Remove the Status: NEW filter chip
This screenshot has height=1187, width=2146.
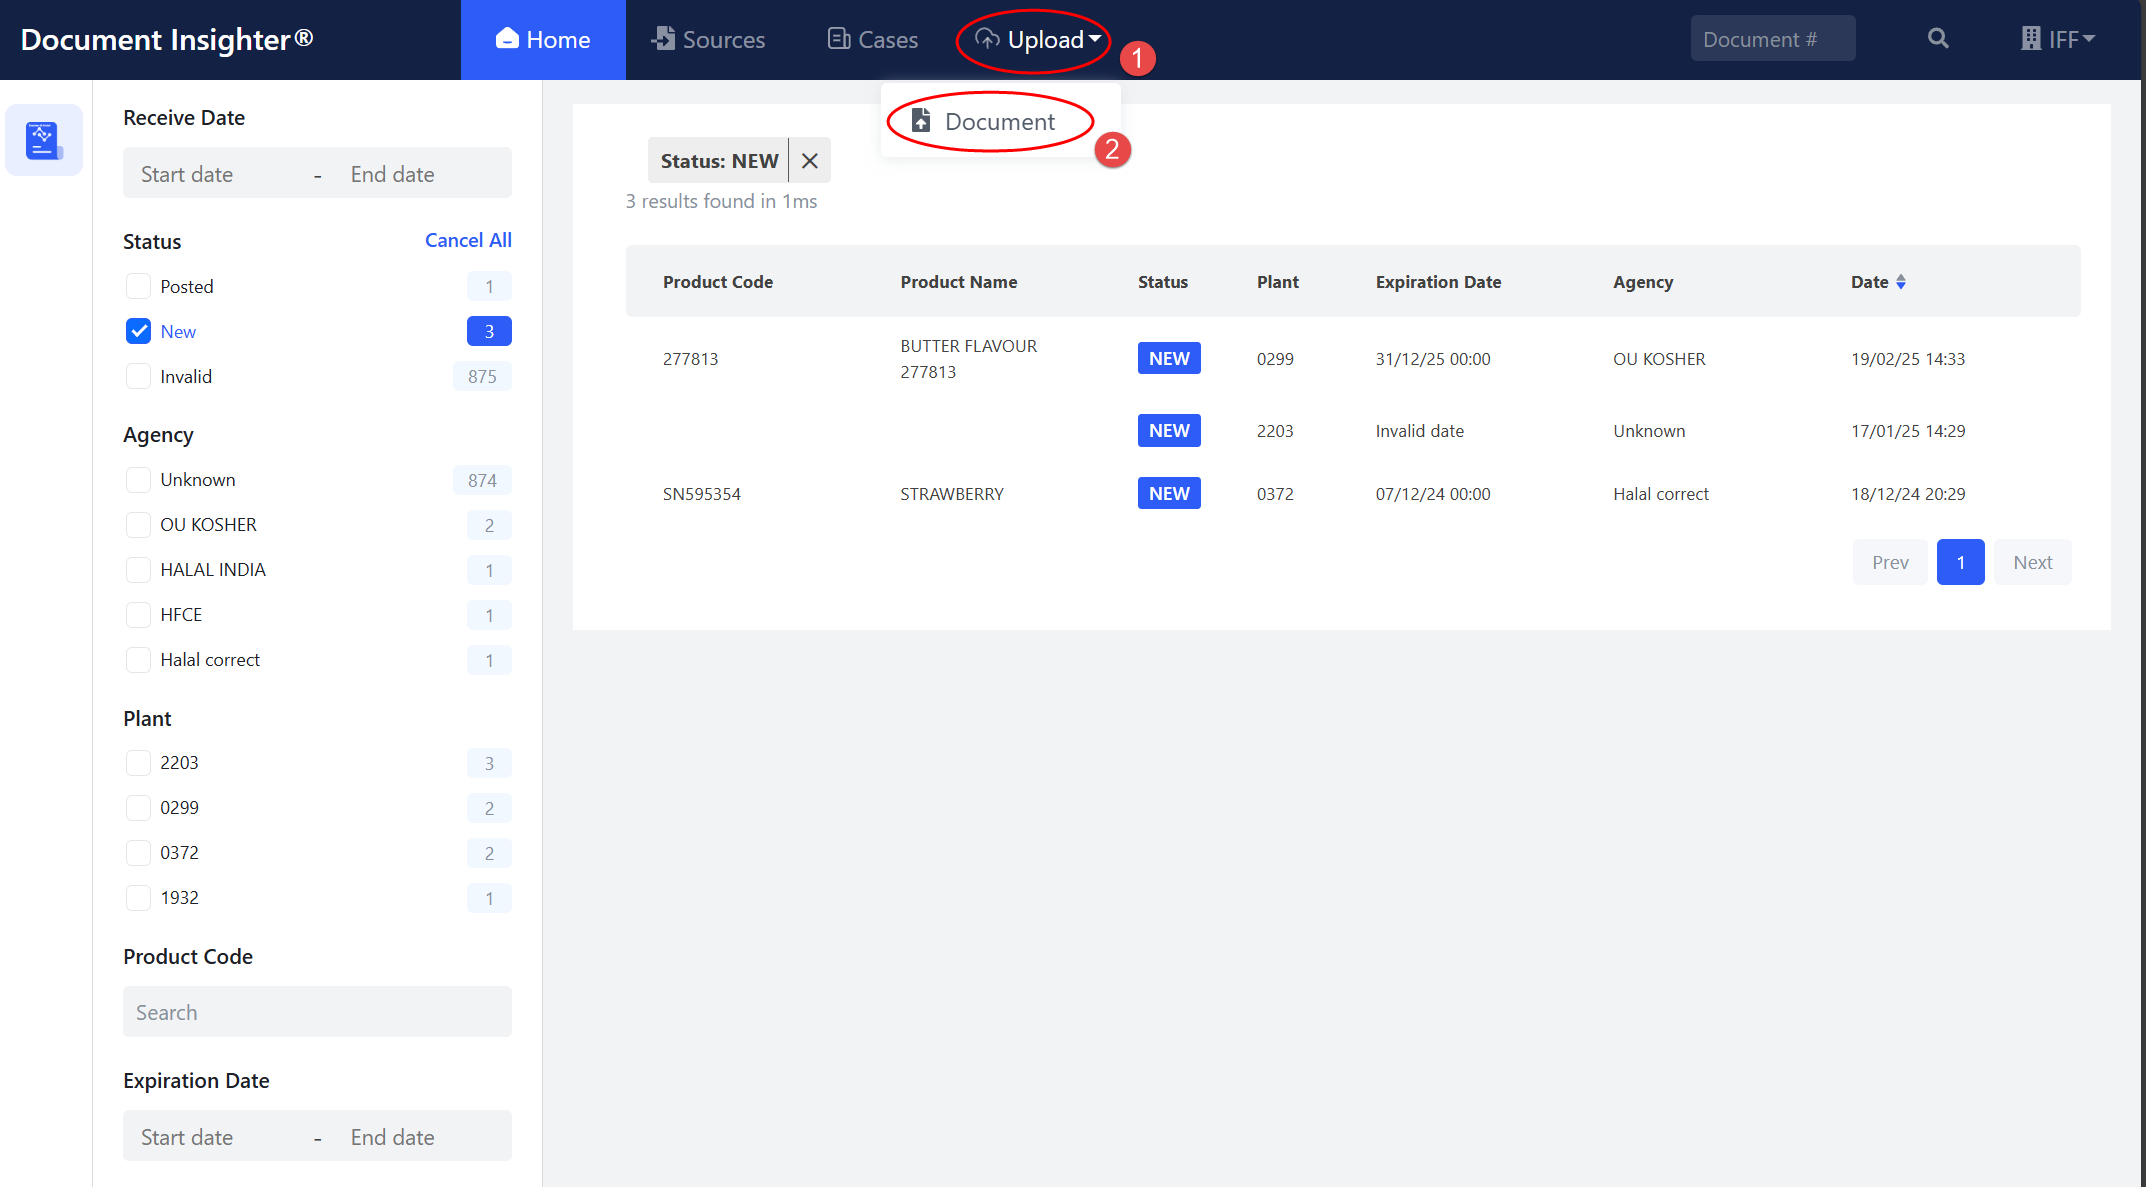(810, 161)
